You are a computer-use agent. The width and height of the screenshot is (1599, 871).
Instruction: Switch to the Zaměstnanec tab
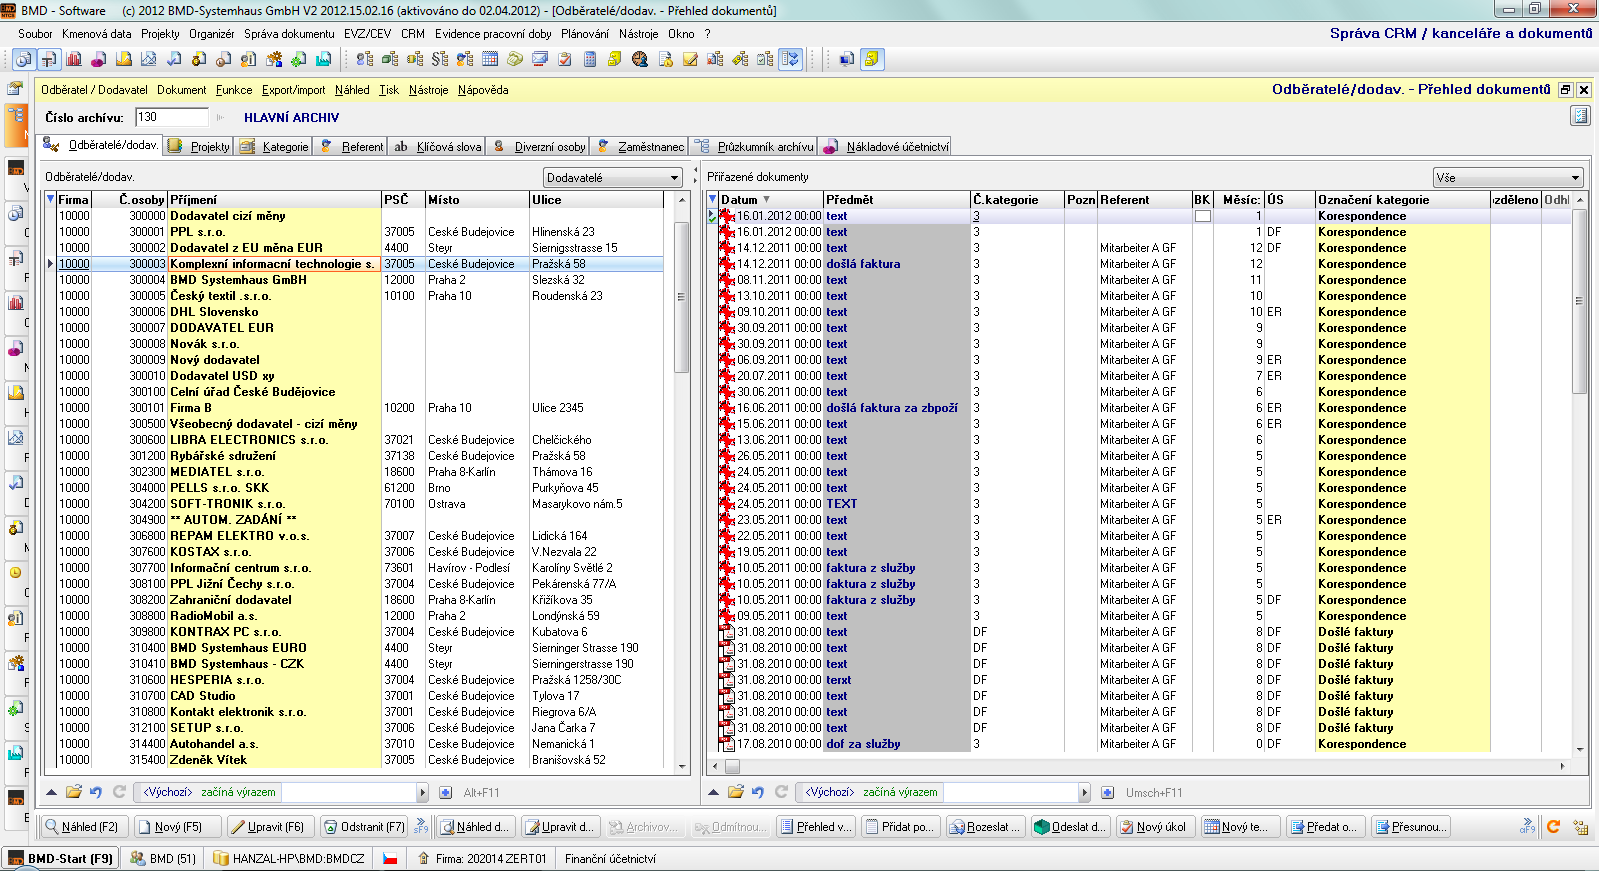coord(640,146)
